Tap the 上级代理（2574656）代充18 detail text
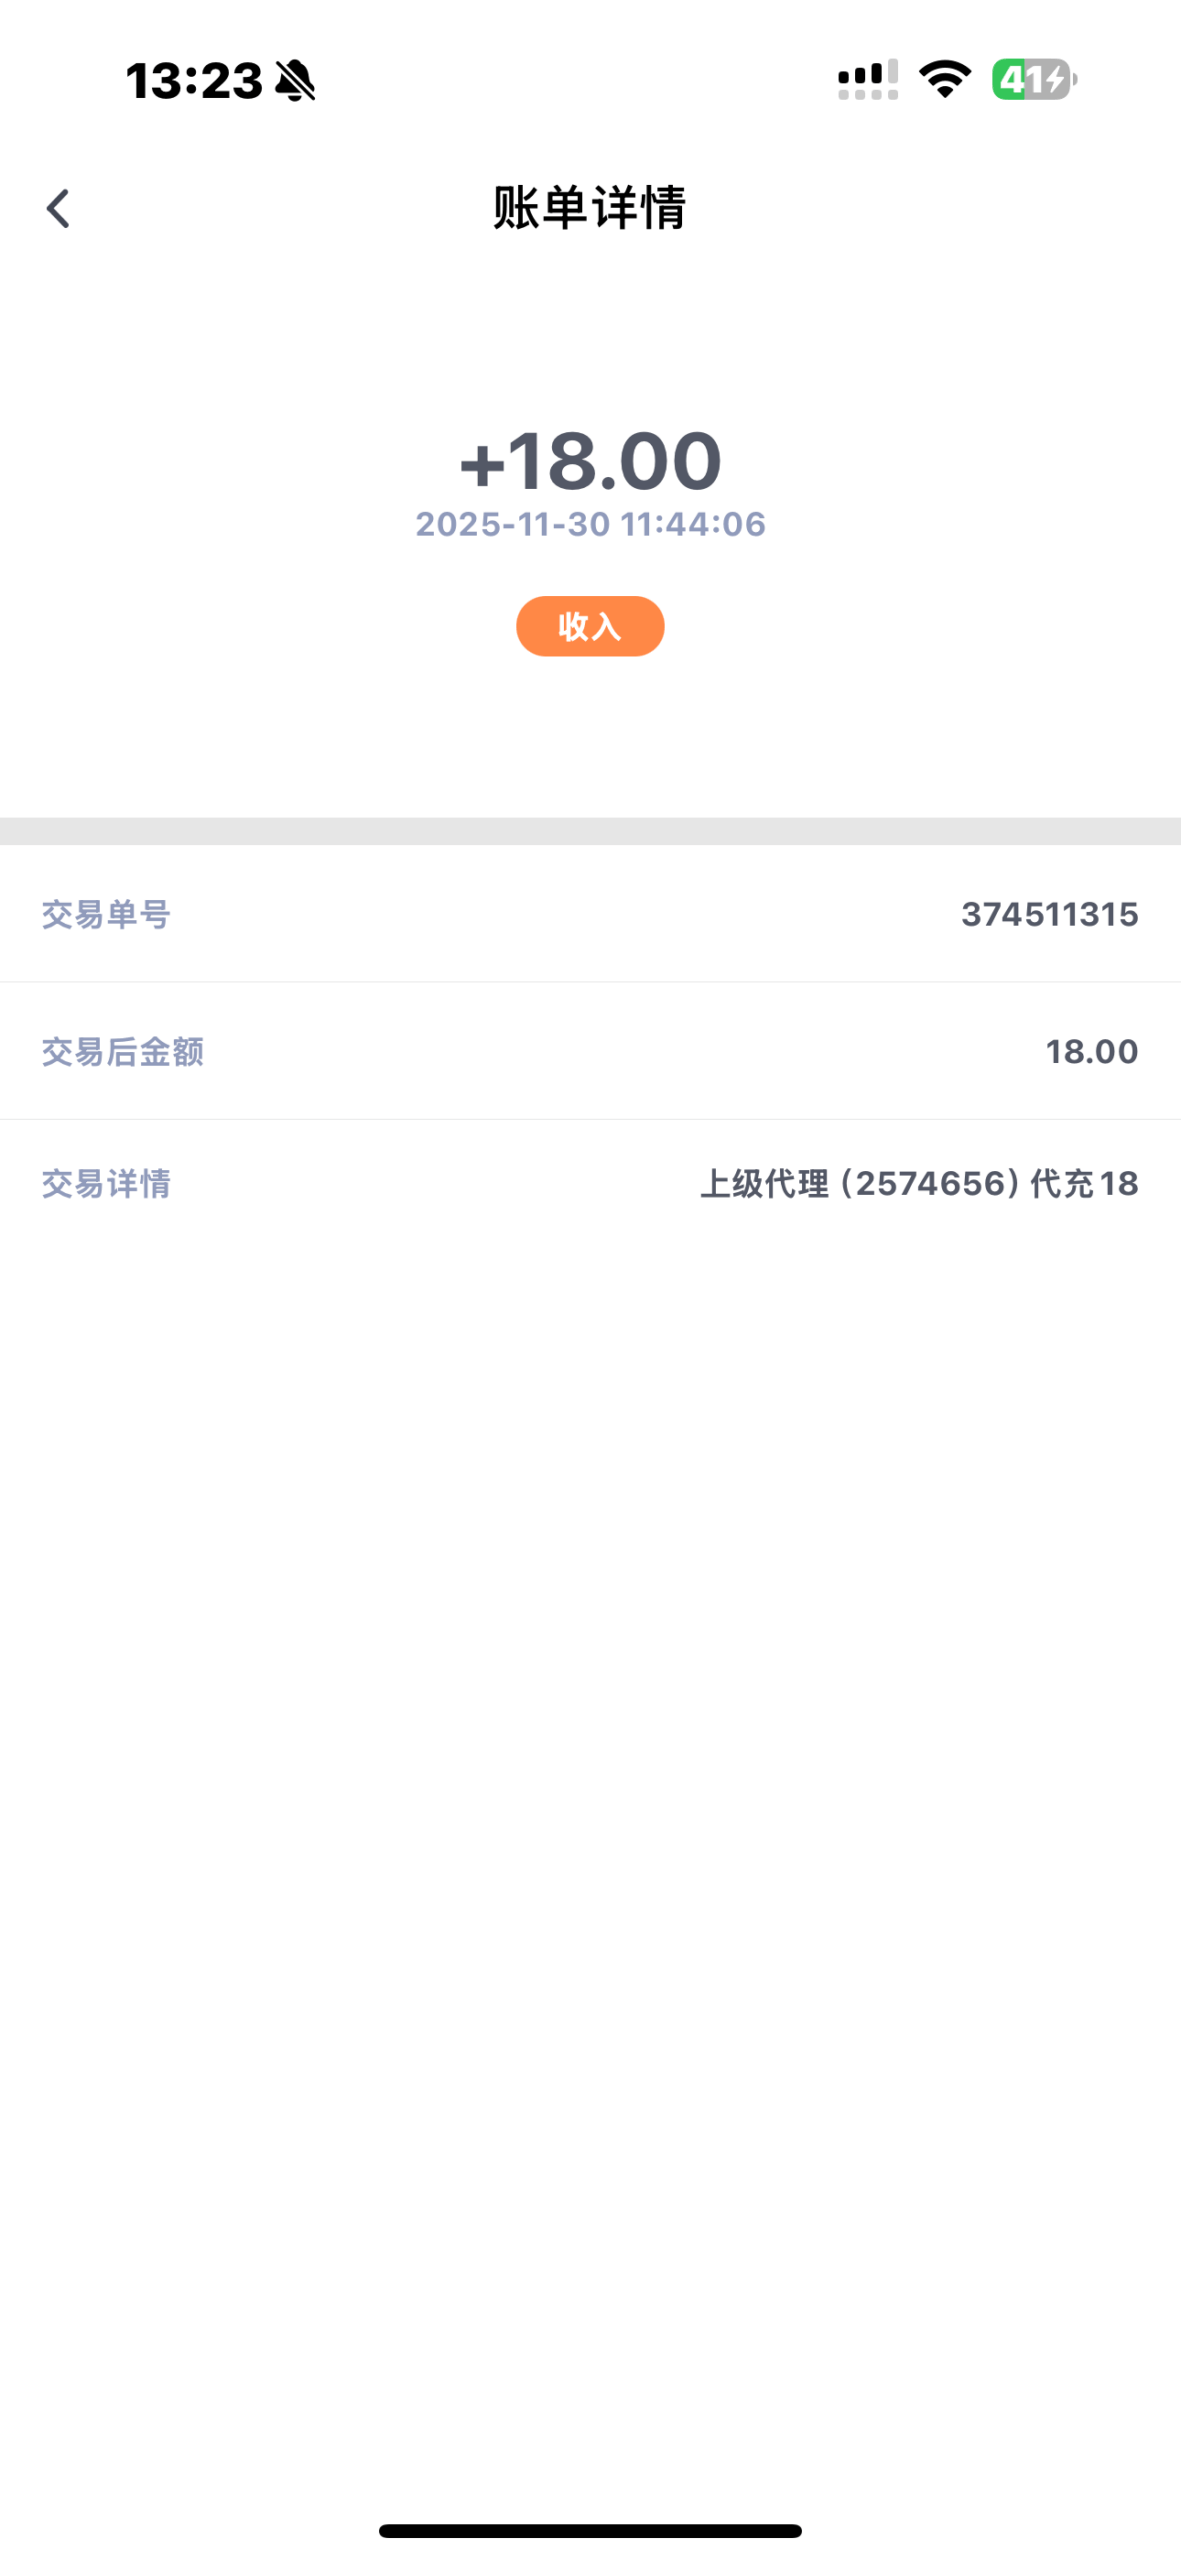Screen dimensions: 1181x2560 click(x=918, y=1184)
